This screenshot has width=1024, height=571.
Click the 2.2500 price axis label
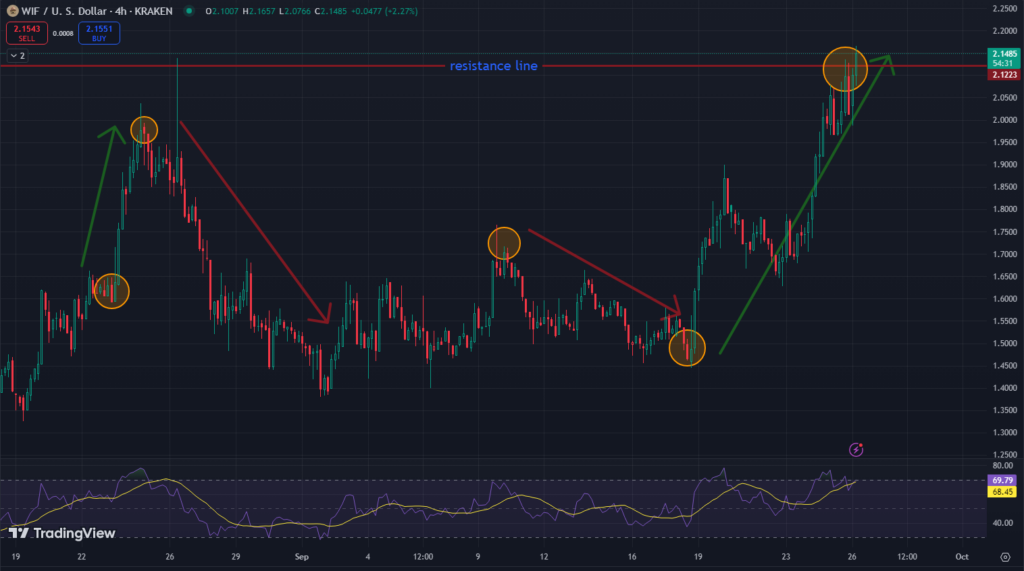[x=1004, y=8]
